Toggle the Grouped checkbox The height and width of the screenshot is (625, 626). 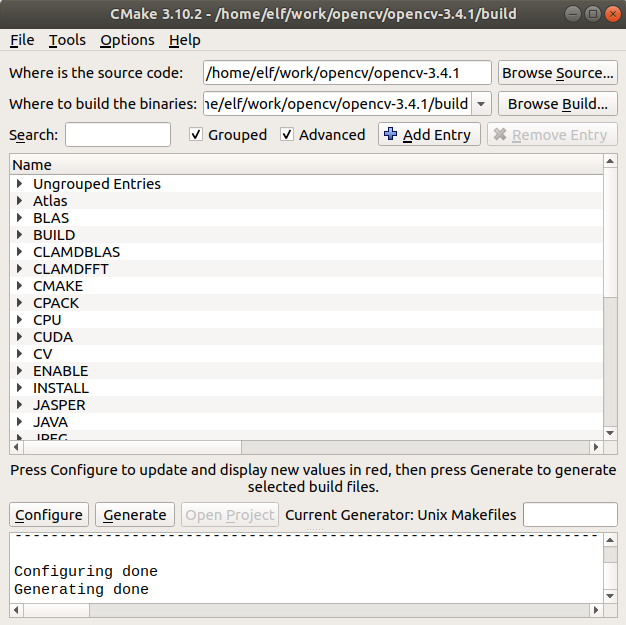click(196, 135)
